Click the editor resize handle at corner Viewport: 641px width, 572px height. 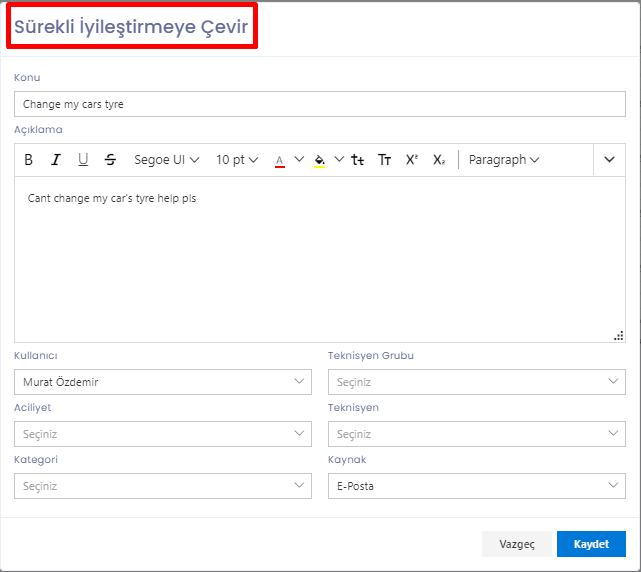click(x=619, y=336)
